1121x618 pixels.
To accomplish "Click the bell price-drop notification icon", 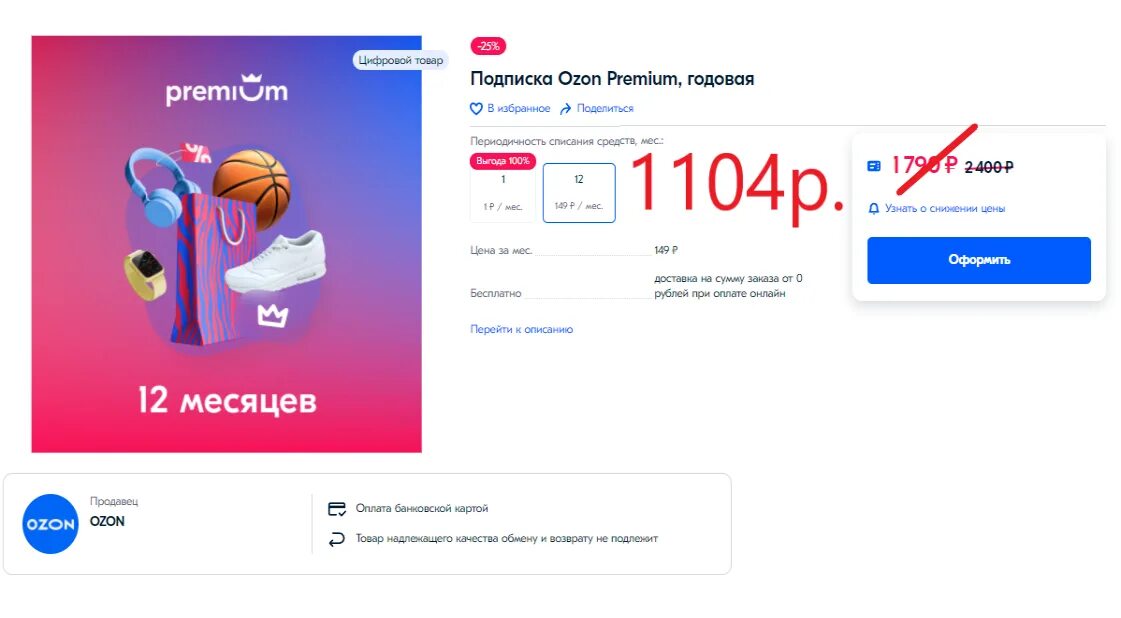I will click(874, 209).
